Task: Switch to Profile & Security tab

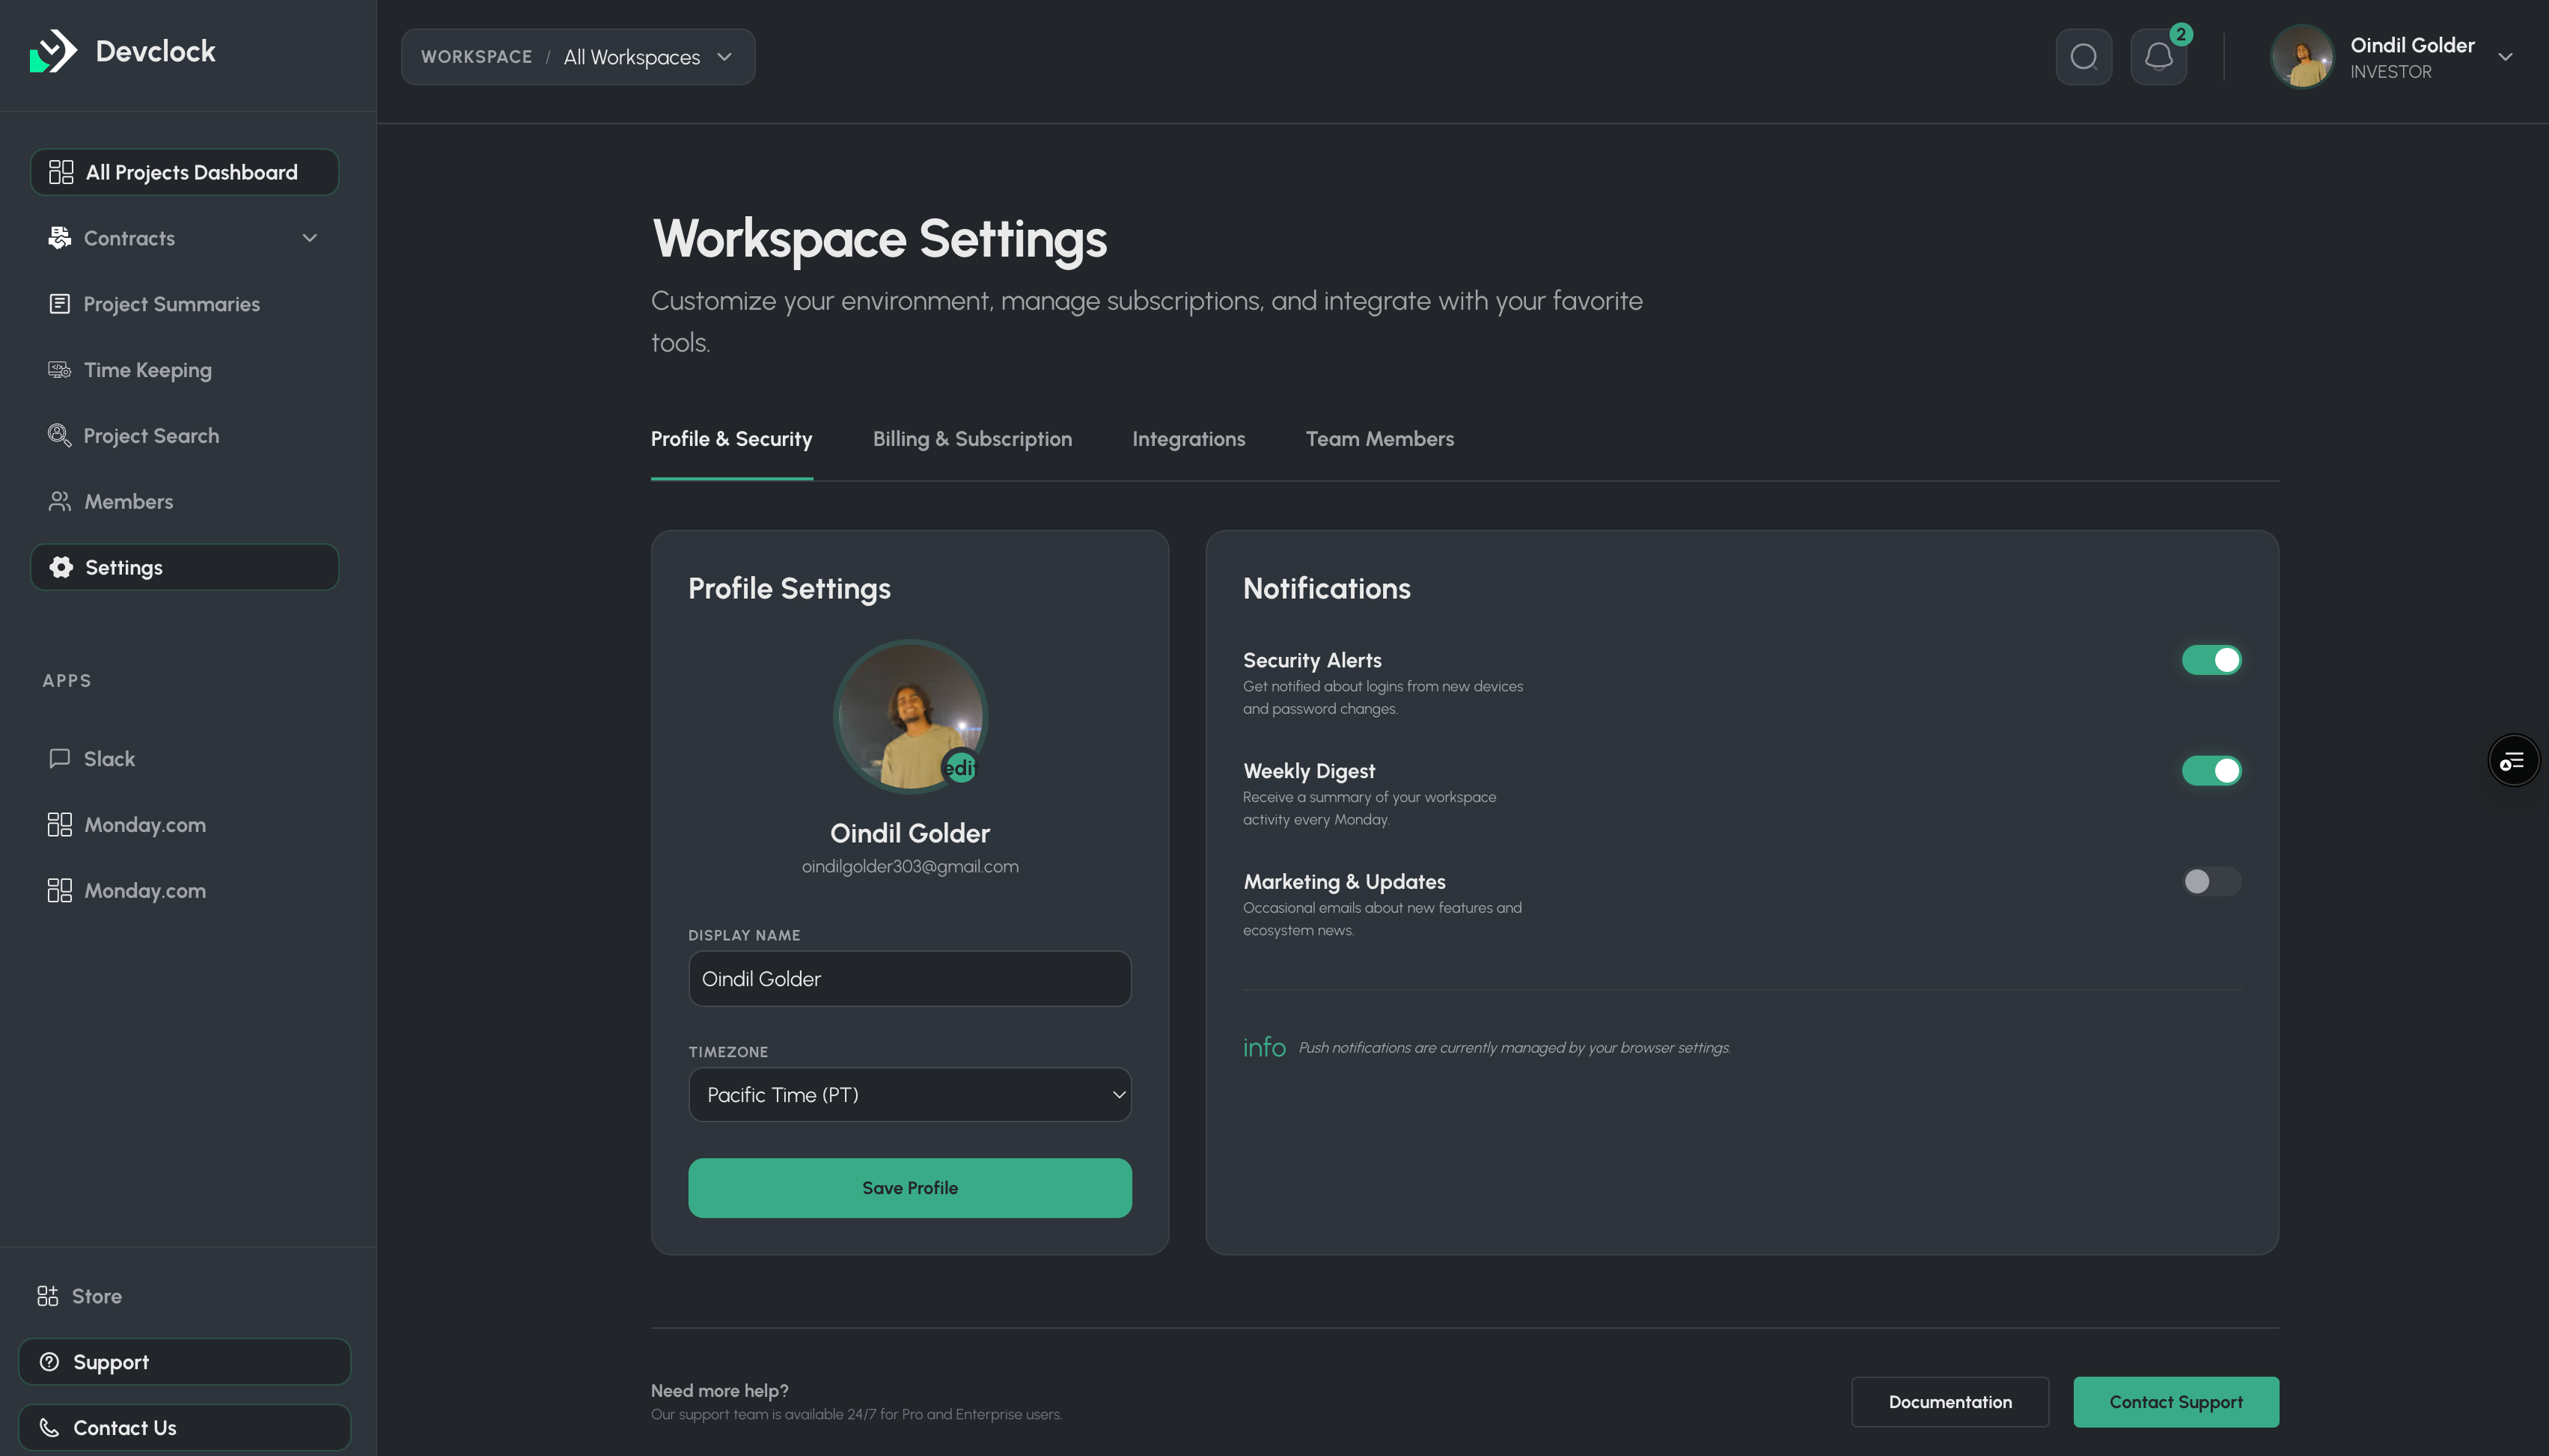Action: [x=731, y=439]
